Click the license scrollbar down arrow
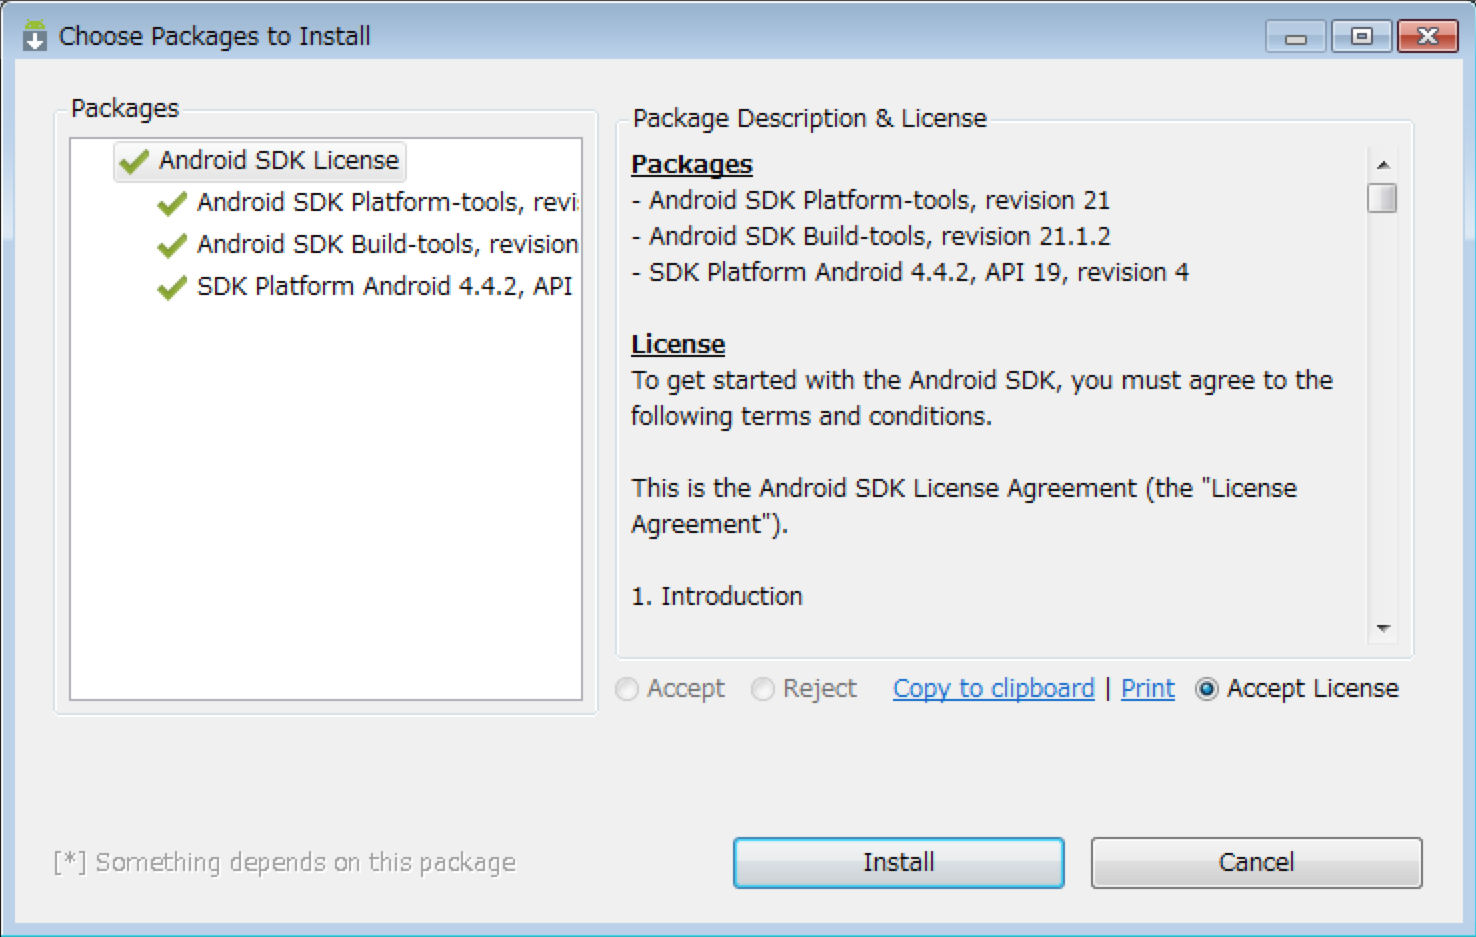 [x=1383, y=628]
